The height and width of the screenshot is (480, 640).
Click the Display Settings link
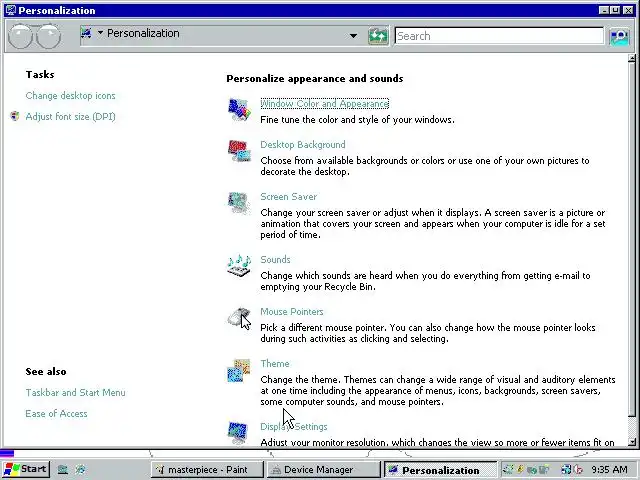294,427
